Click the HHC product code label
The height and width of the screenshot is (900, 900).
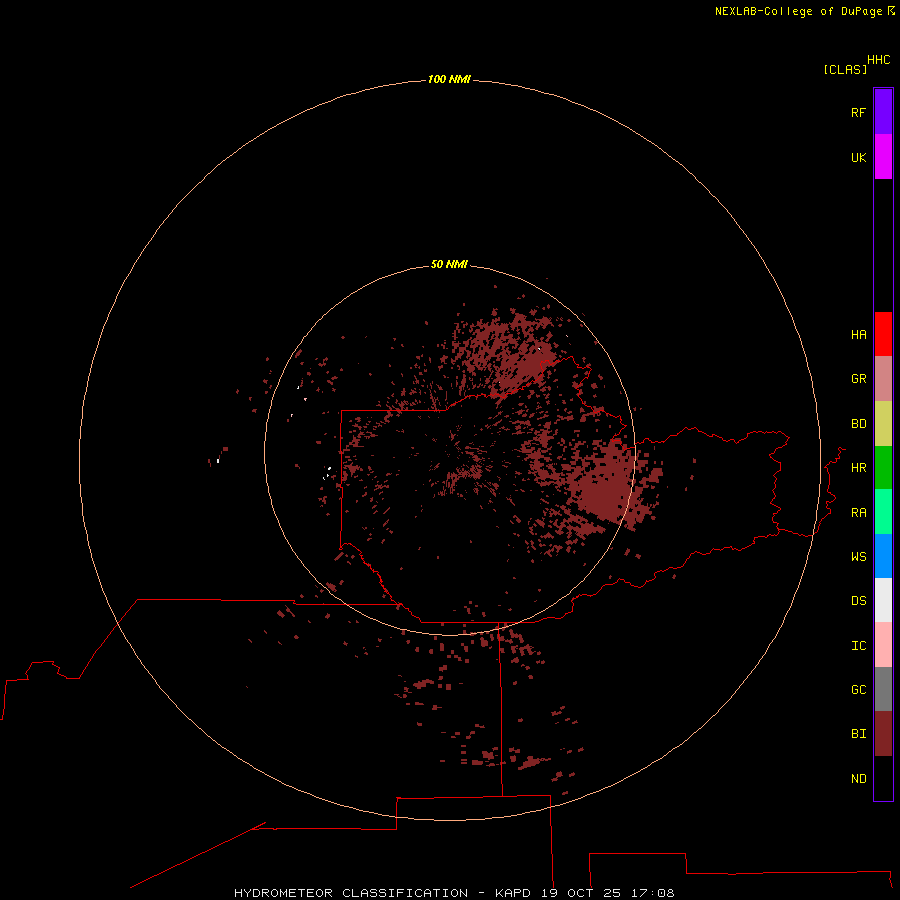[x=878, y=60]
